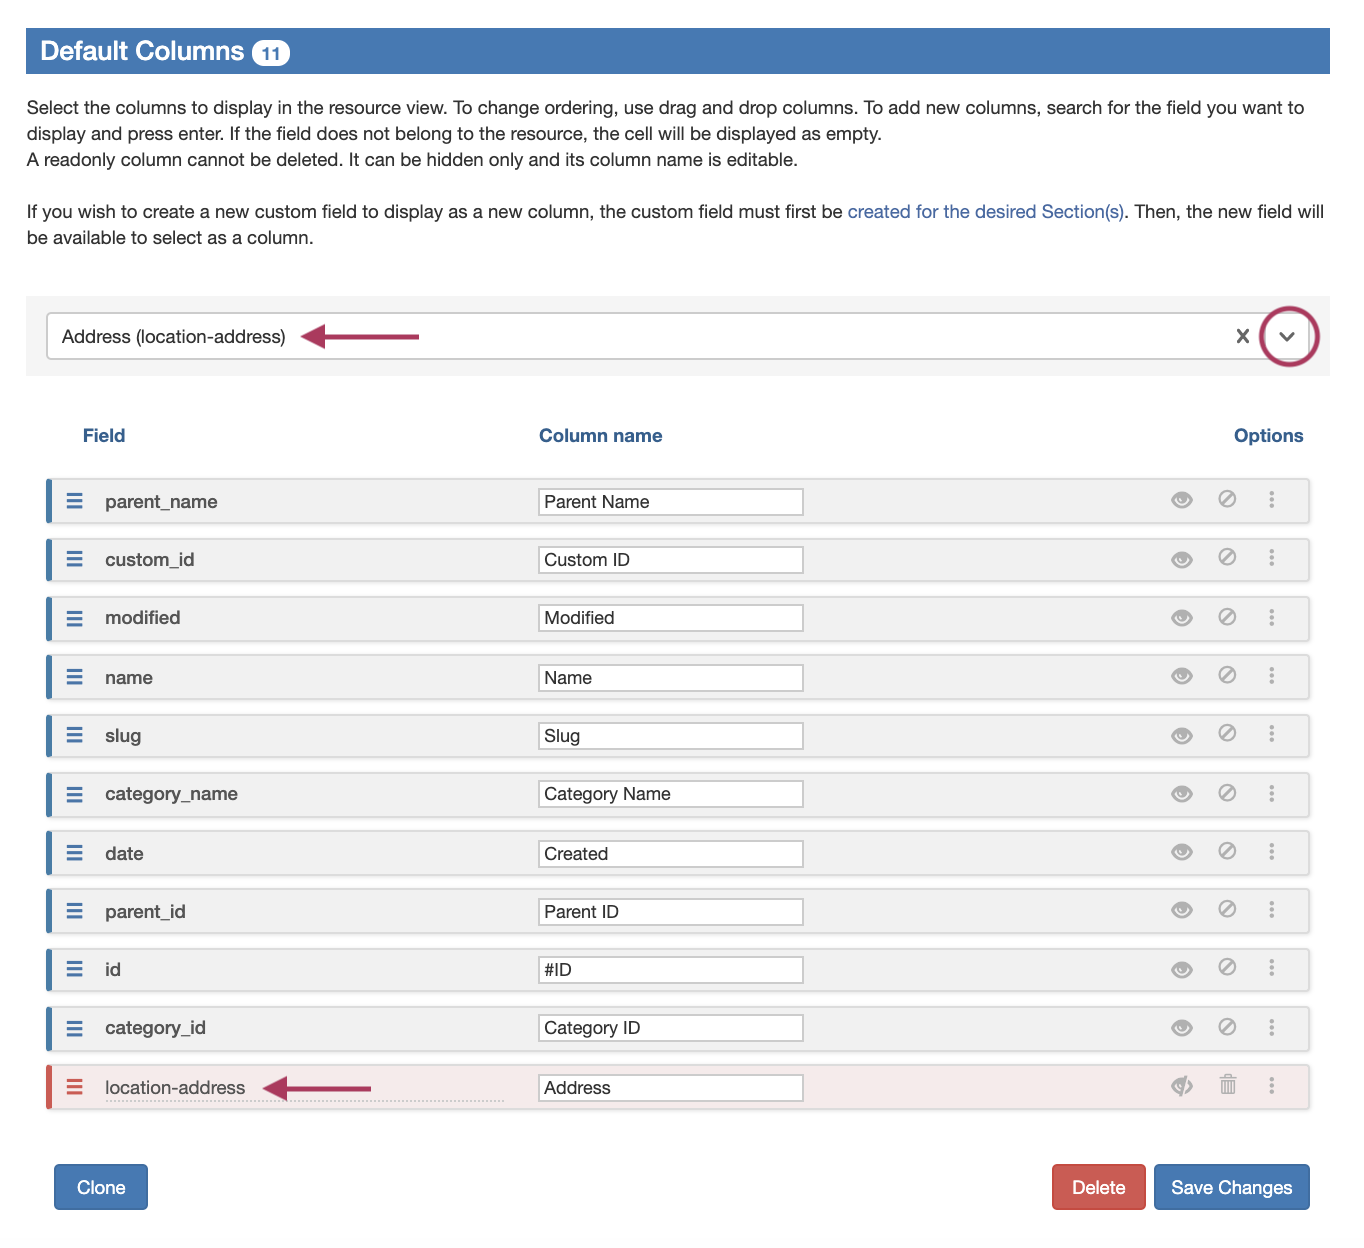
Task: Open three-dot menu for the id row
Action: (x=1272, y=968)
